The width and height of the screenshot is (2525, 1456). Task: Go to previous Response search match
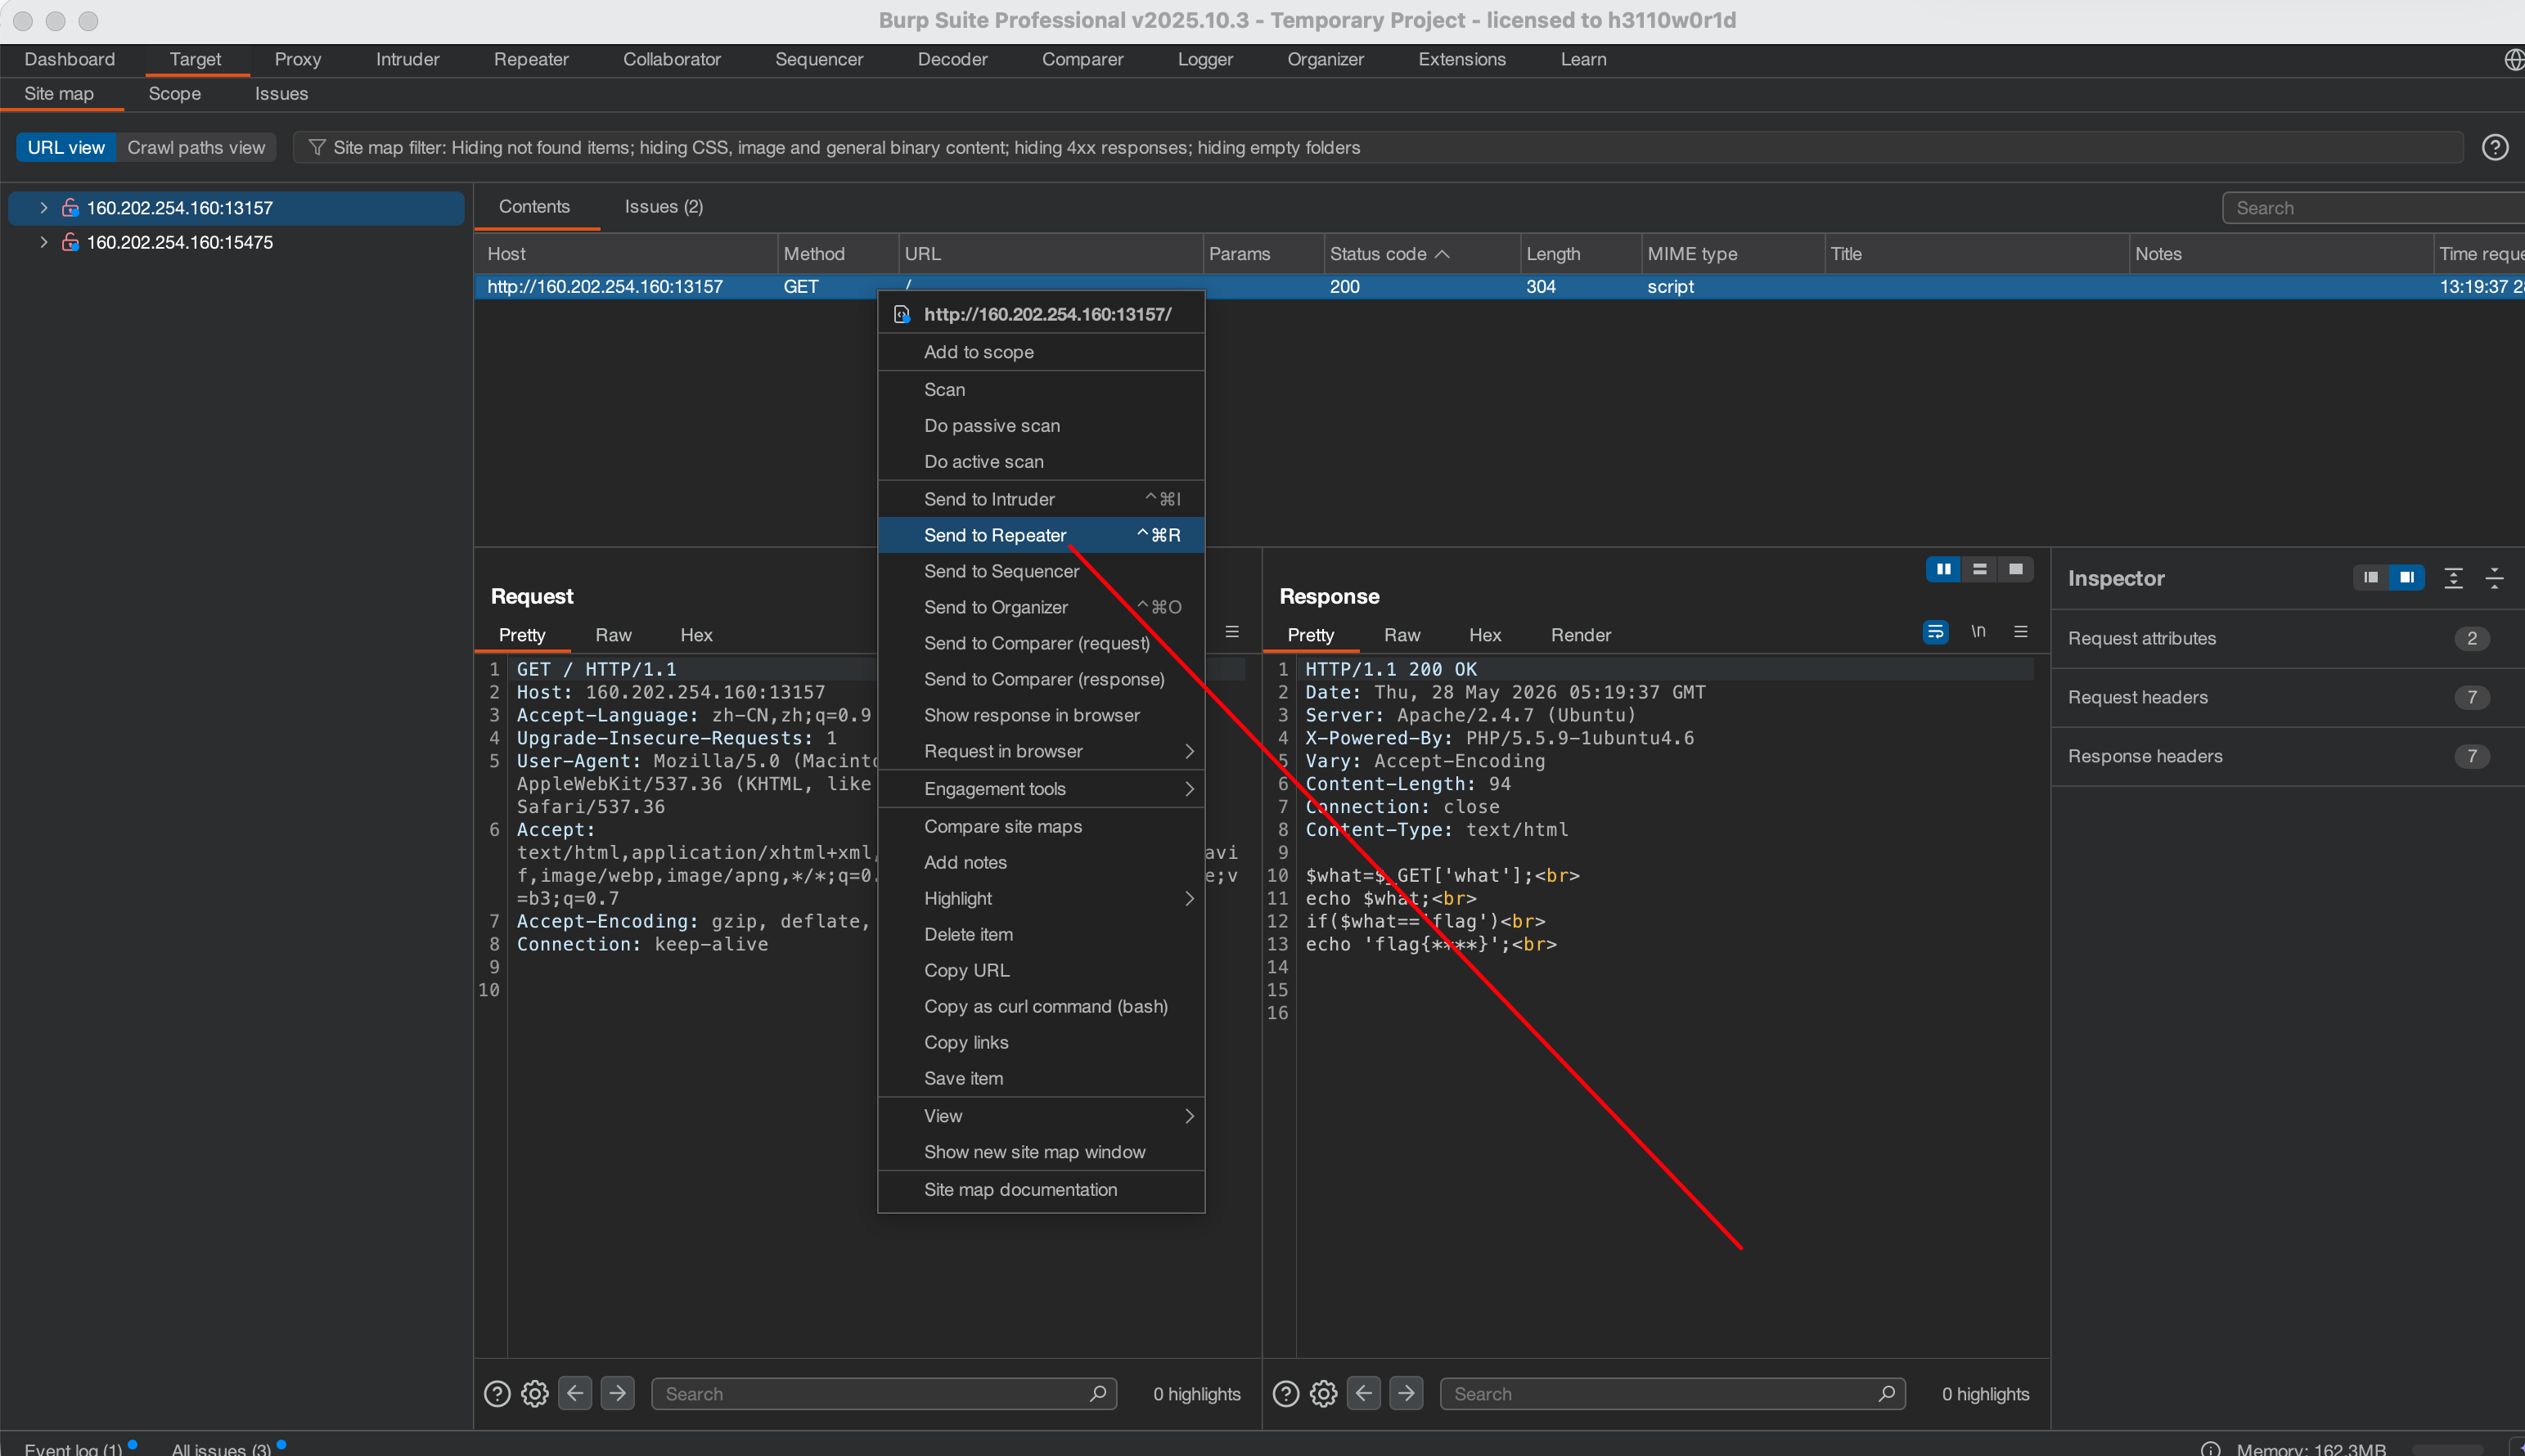tap(1364, 1393)
